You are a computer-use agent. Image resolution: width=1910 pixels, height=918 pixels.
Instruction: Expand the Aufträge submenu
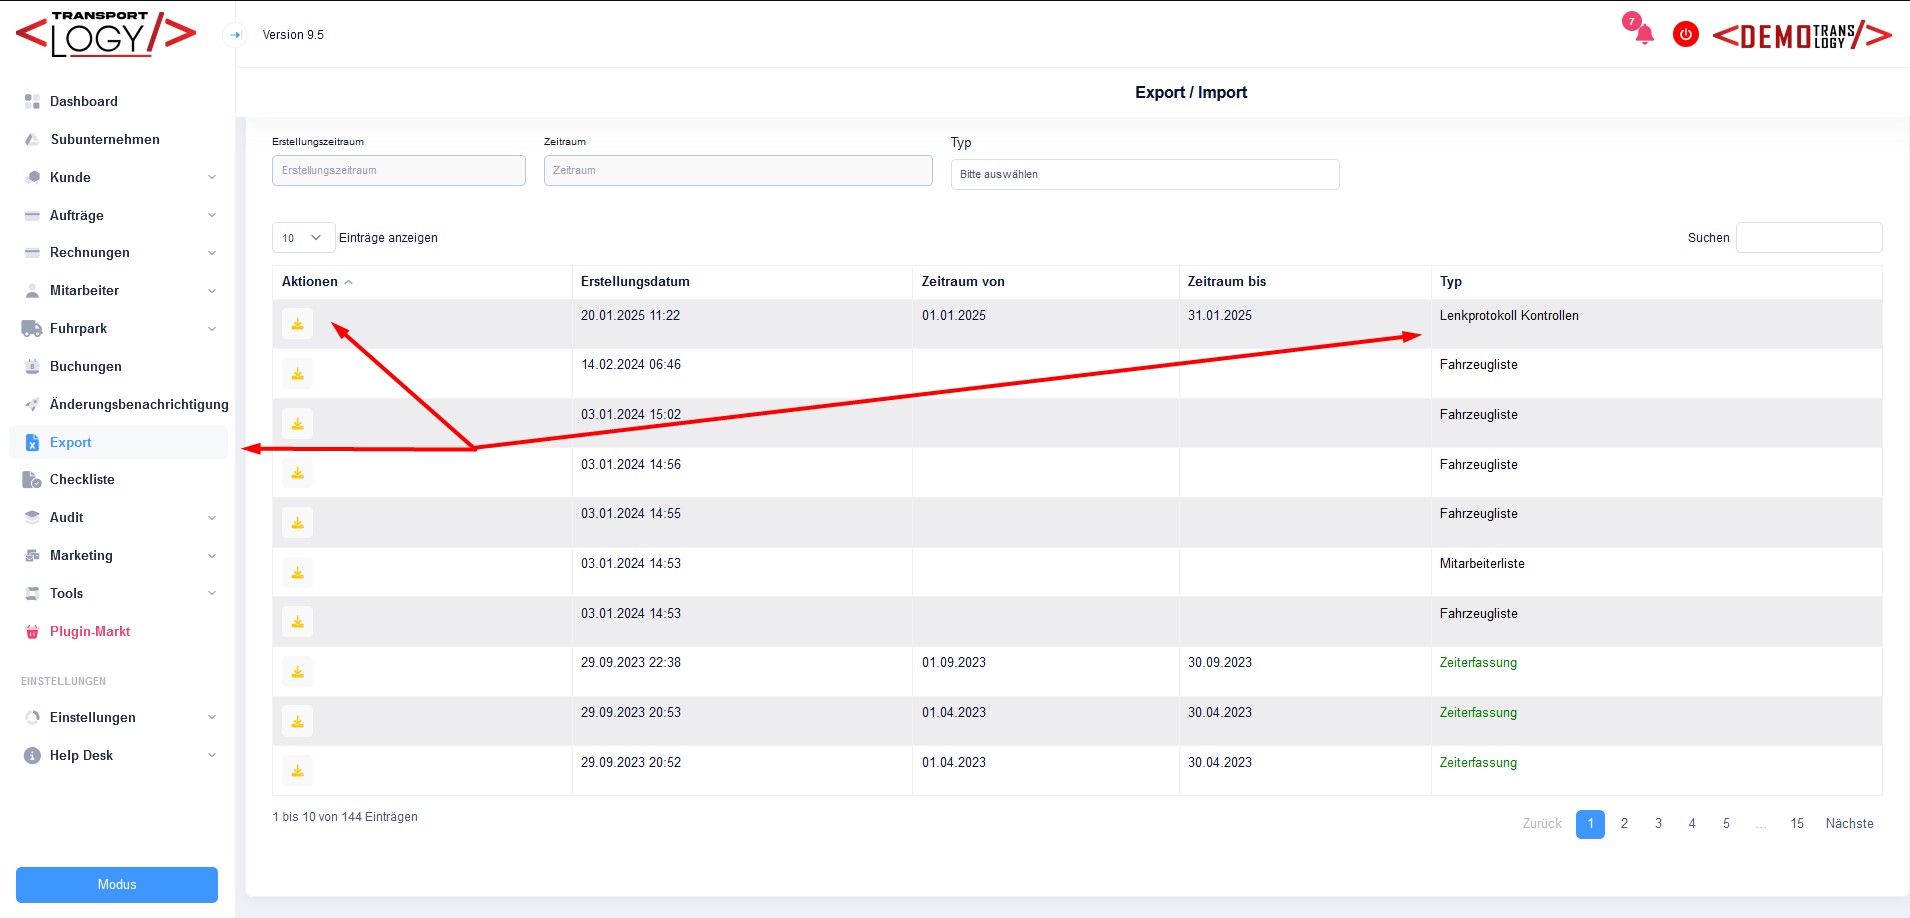(118, 215)
